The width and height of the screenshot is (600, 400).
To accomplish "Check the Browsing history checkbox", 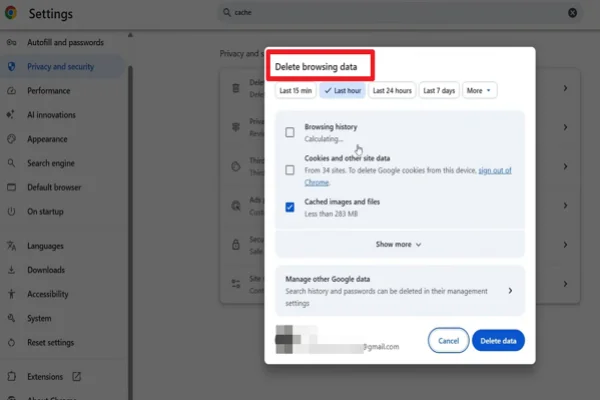I will click(x=290, y=132).
